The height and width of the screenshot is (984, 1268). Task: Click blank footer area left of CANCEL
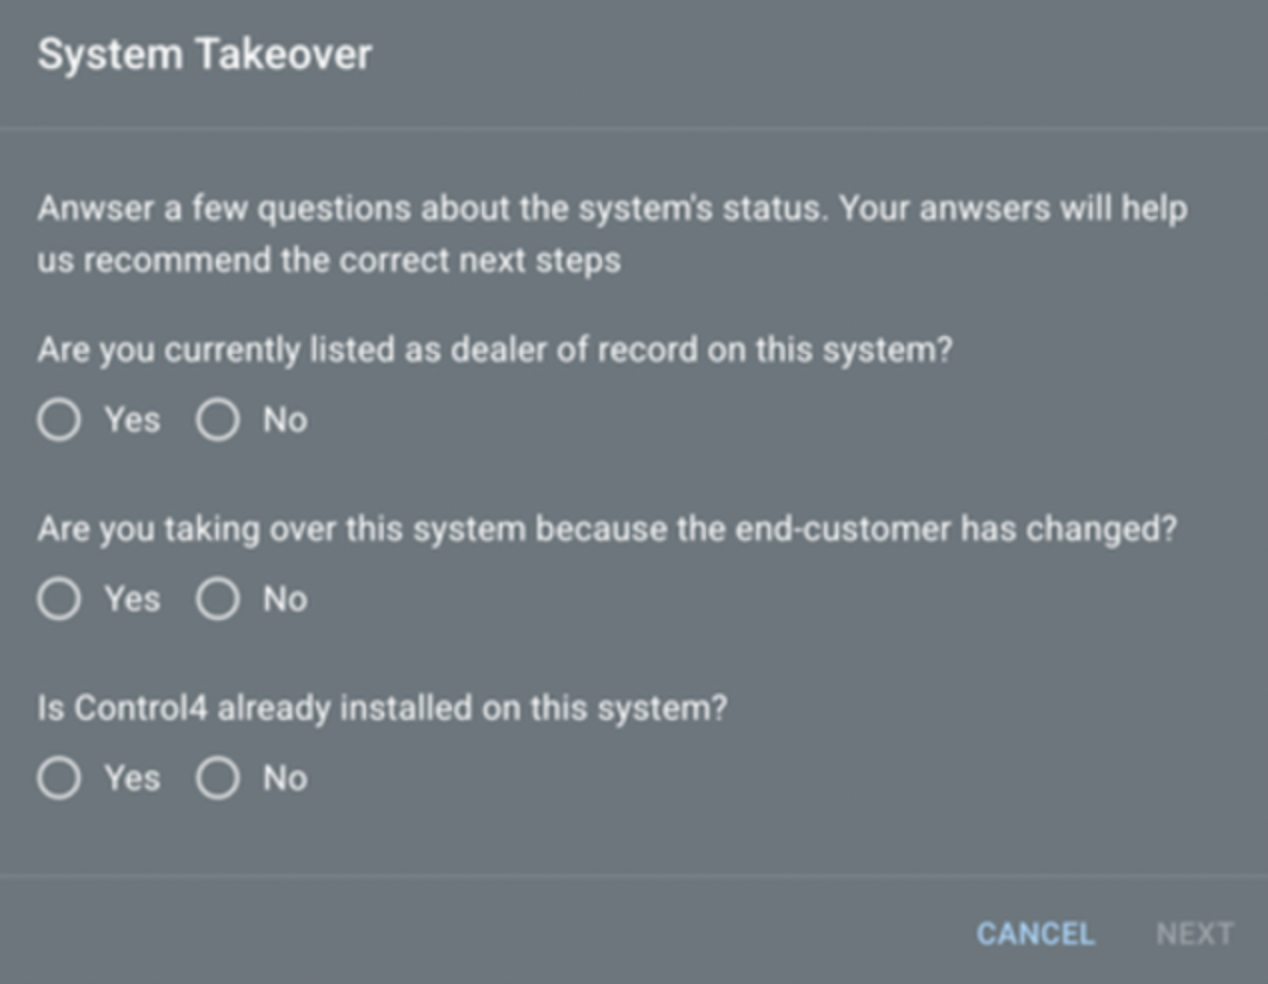[x=480, y=934]
